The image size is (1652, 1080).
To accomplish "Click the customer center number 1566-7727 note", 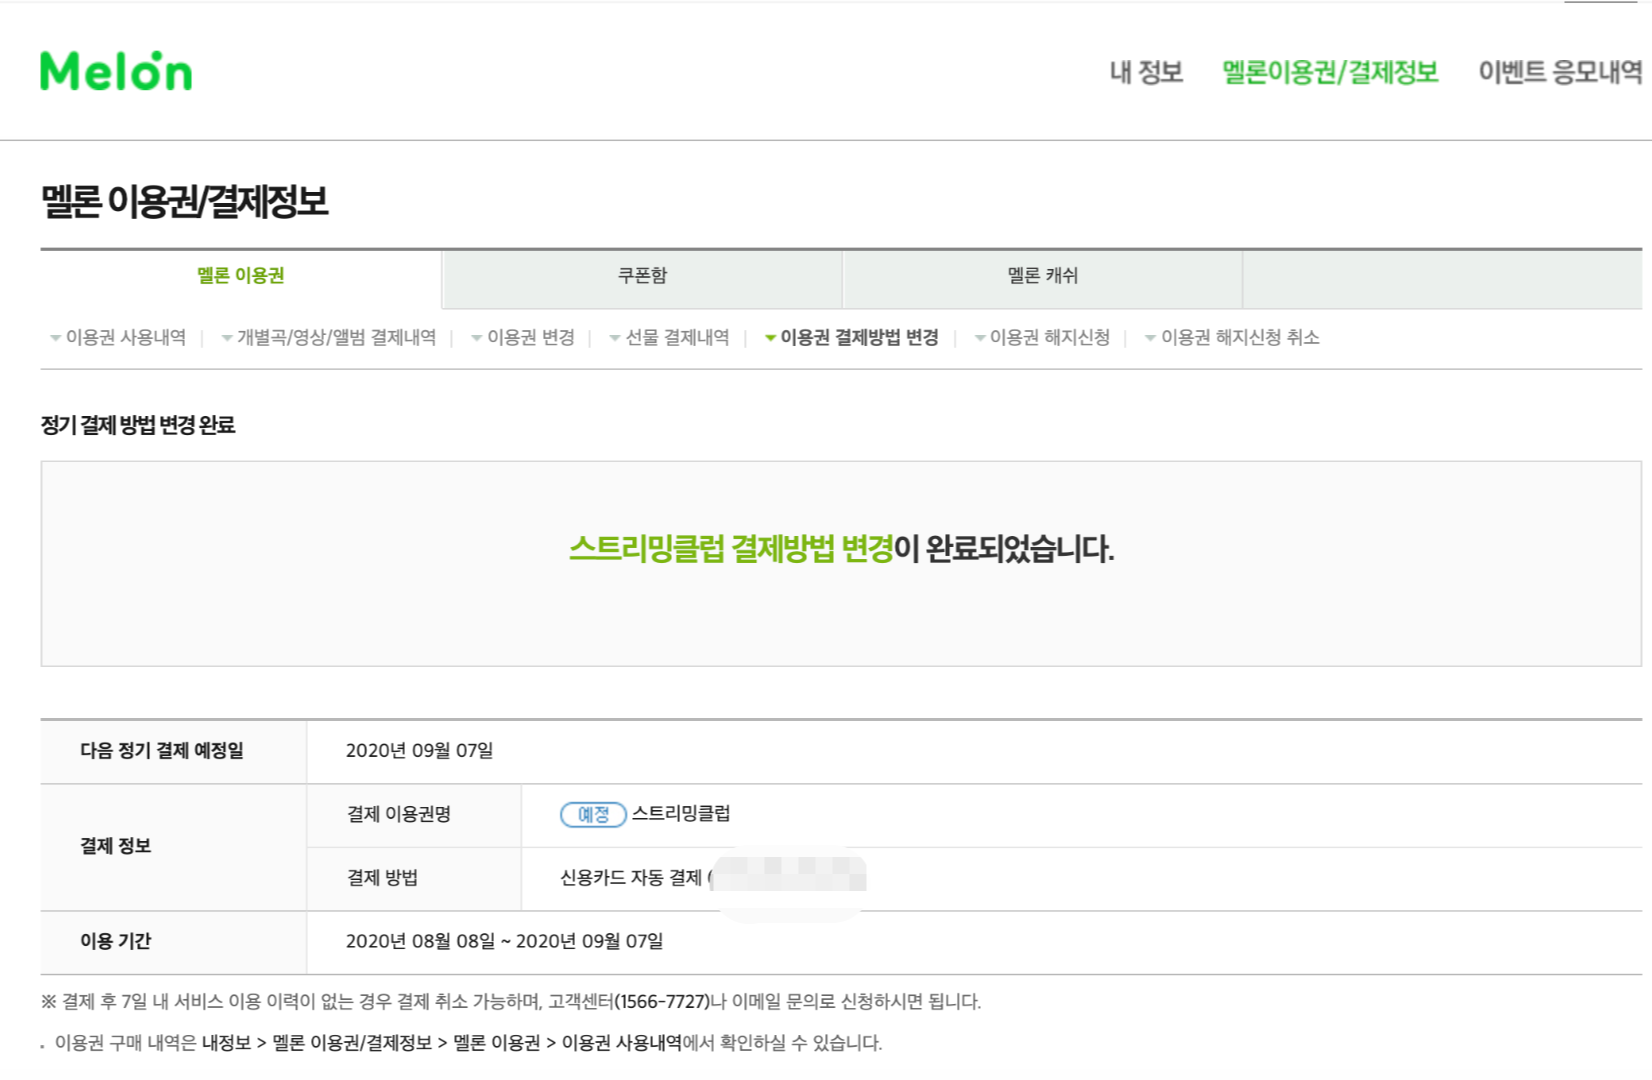I will coord(511,1002).
